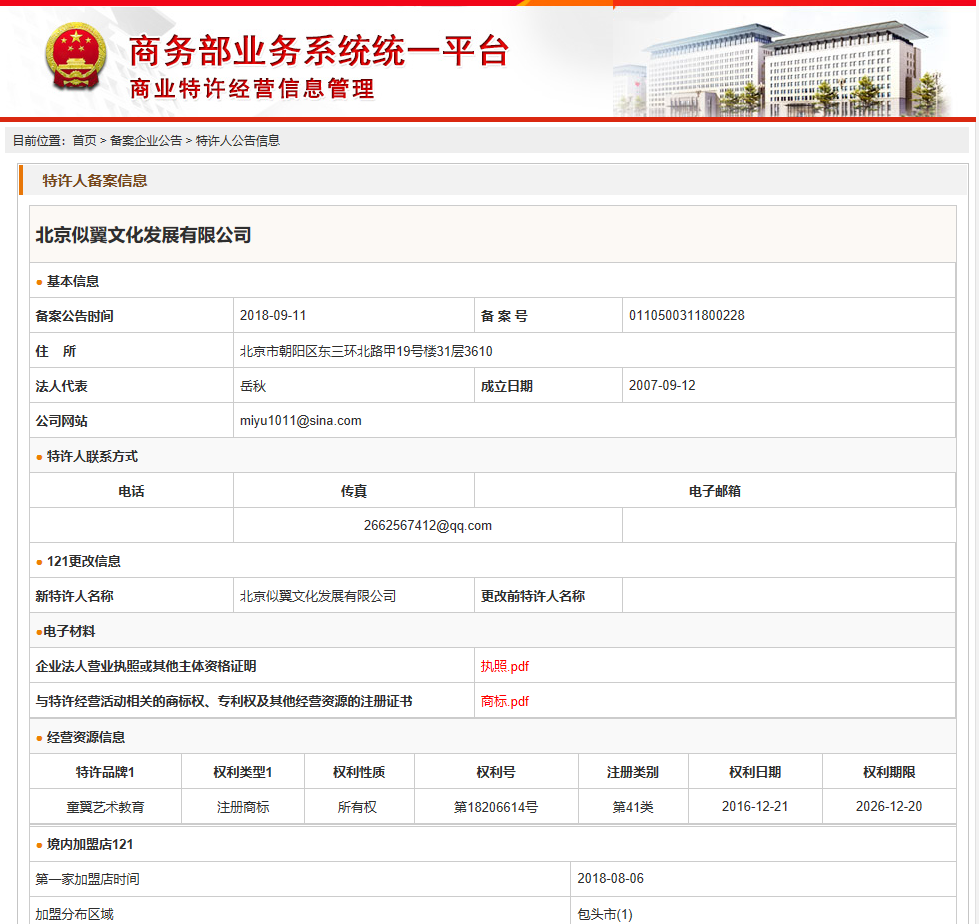The height and width of the screenshot is (924, 979).
Task: Click the 权利期限 column header
Action: (x=888, y=772)
